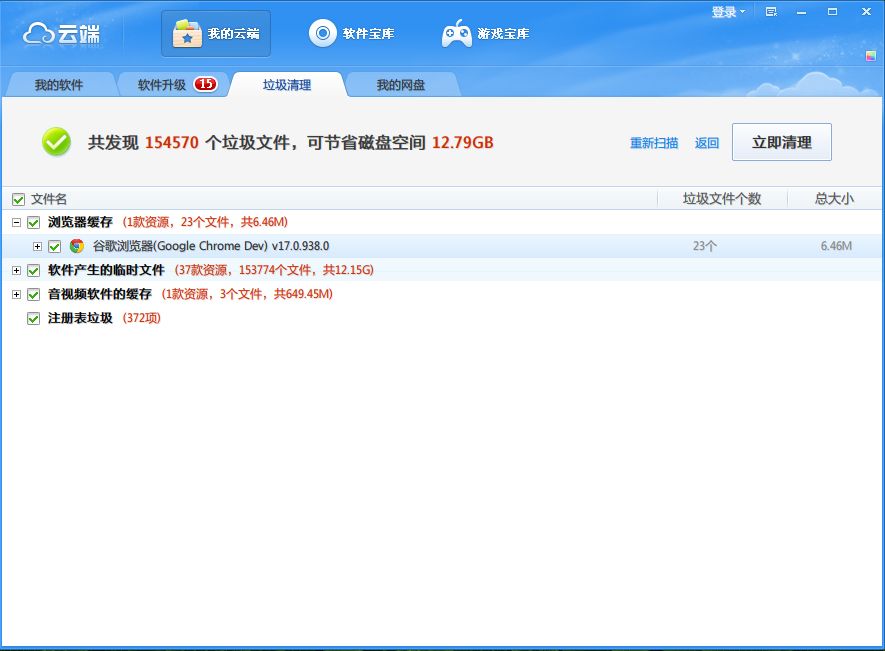This screenshot has height=651, width=885.
Task: Uncheck the 注册表垃圾 checkbox
Action: [x=33, y=318]
